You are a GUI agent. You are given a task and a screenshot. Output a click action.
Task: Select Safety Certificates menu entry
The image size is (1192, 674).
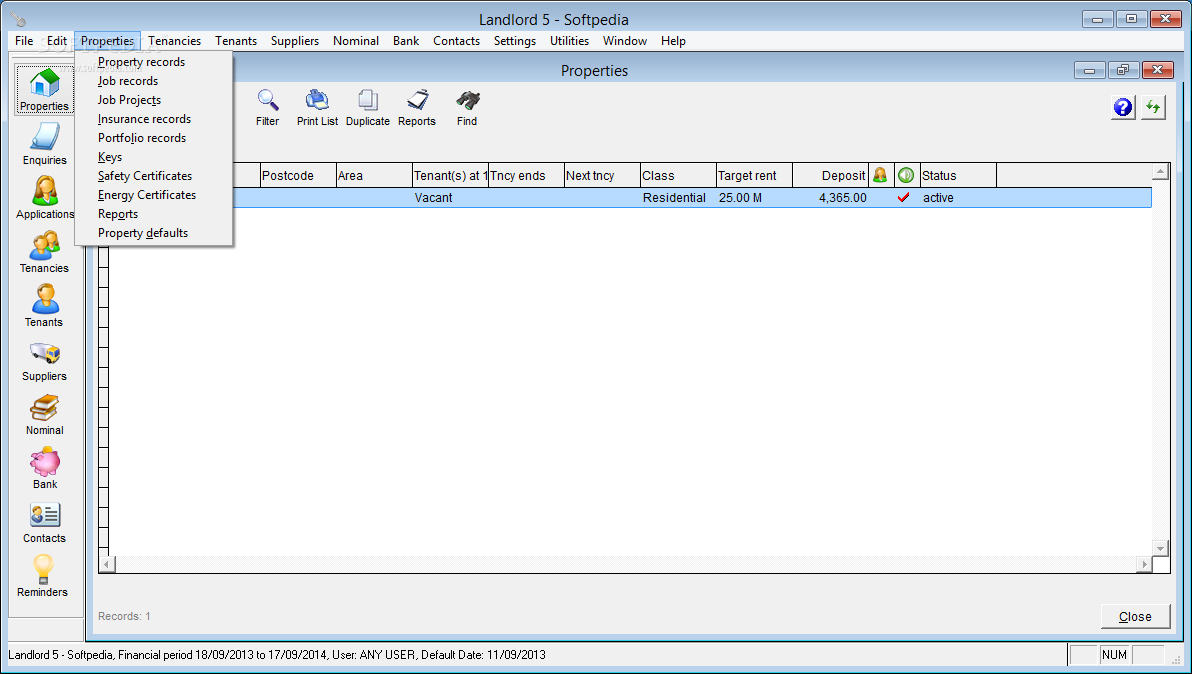[x=145, y=176]
